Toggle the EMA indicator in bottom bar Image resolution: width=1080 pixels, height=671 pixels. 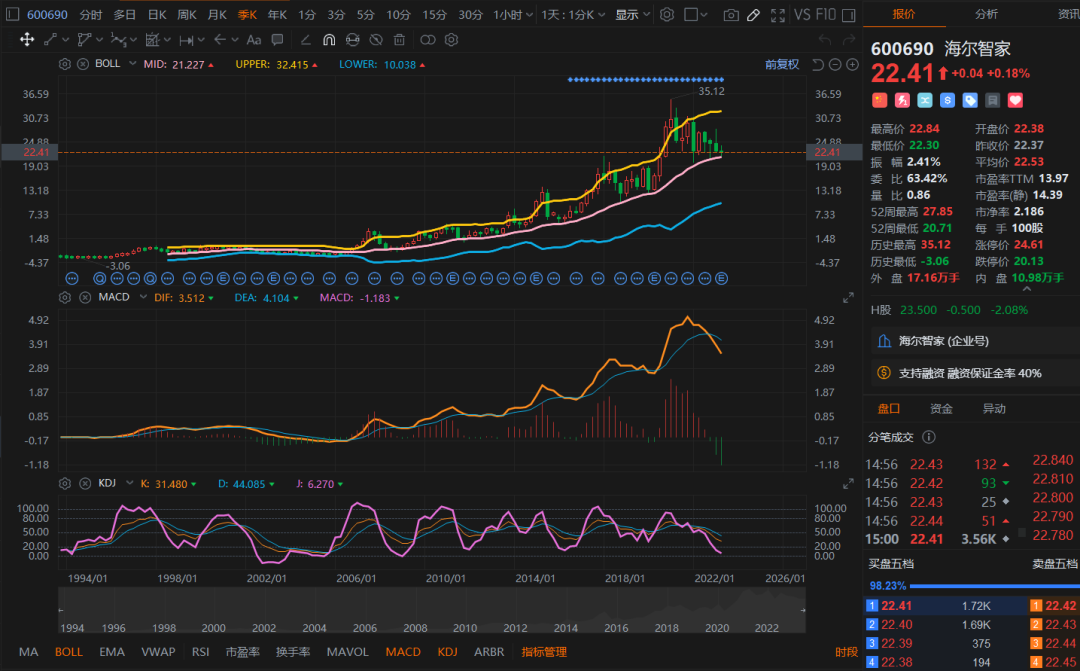(x=112, y=652)
